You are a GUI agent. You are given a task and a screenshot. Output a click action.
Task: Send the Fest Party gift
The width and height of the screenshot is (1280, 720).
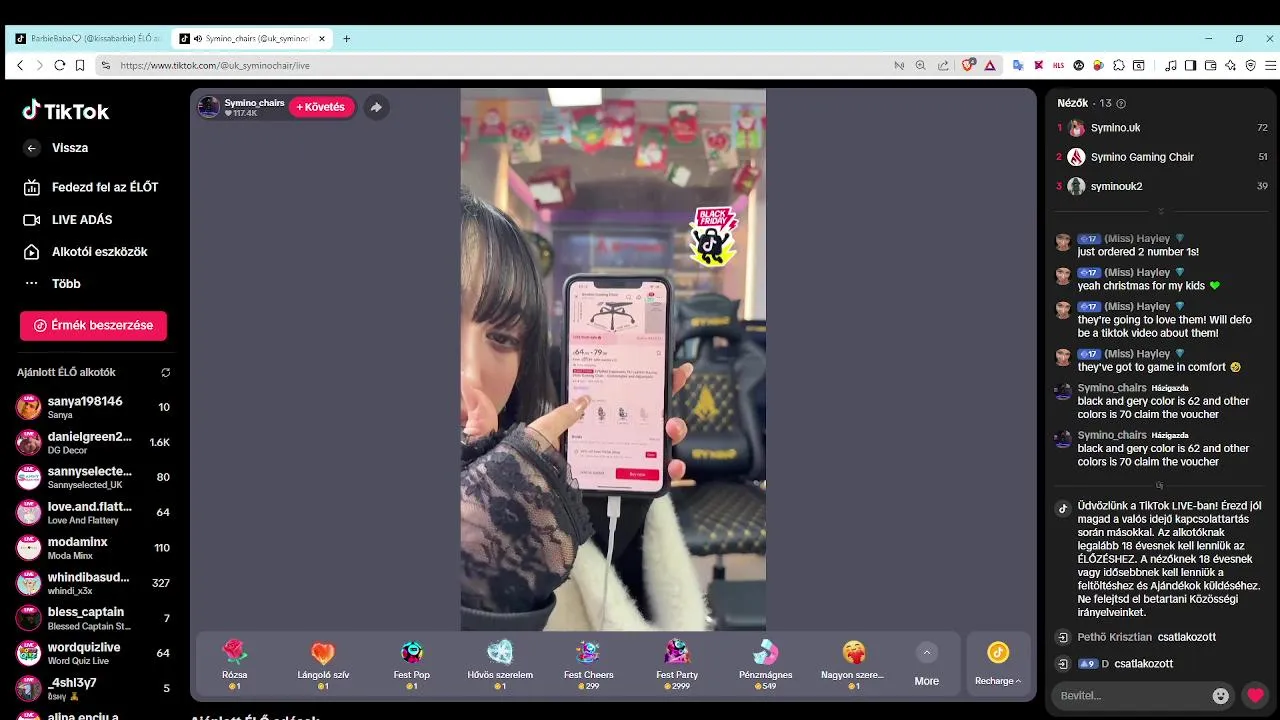pos(677,664)
